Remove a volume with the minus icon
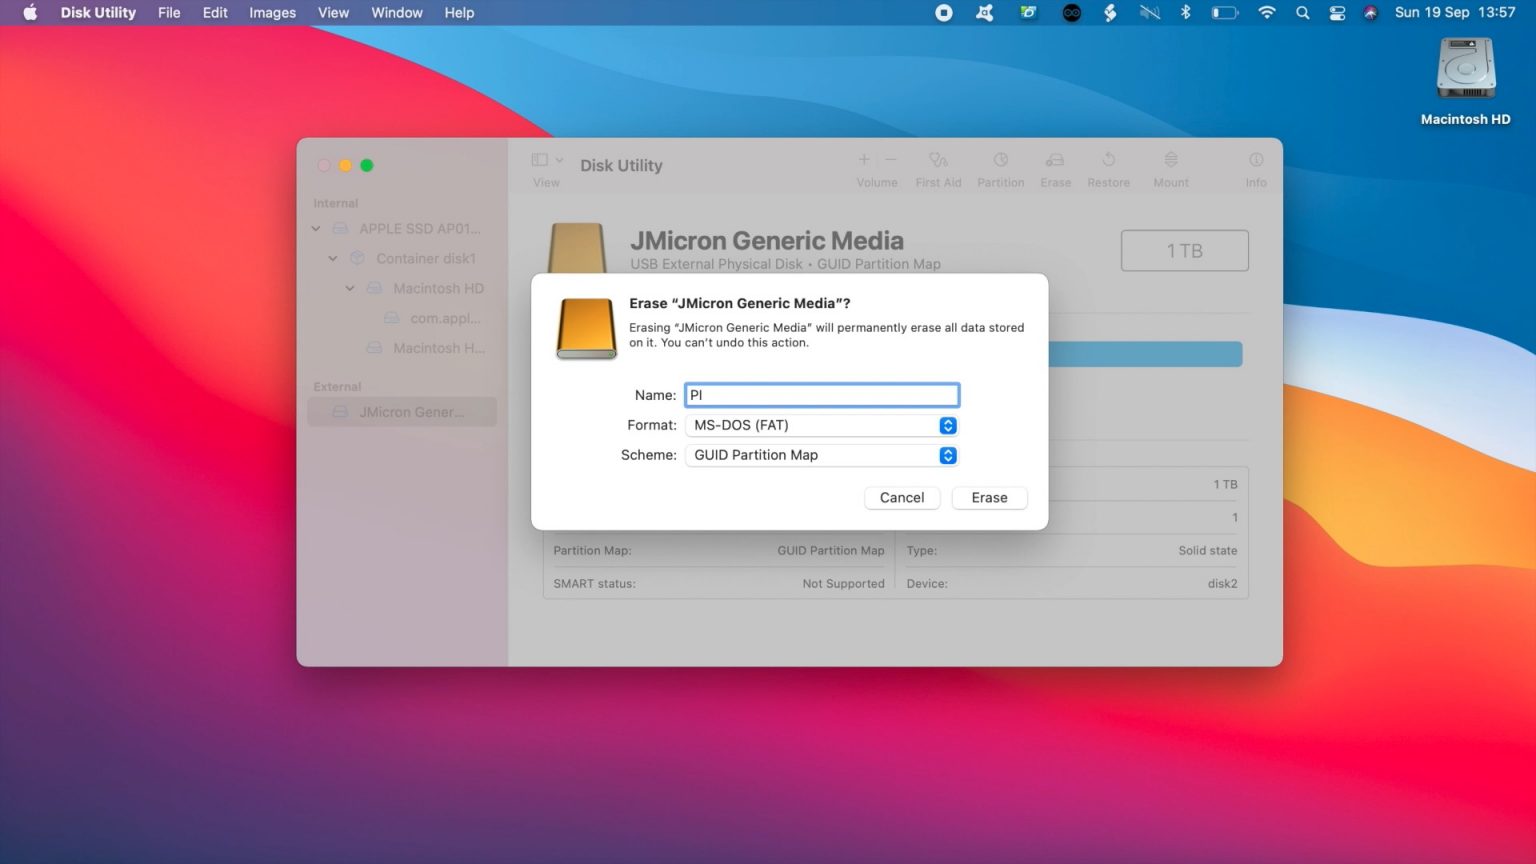The image size is (1536, 864). [x=889, y=159]
